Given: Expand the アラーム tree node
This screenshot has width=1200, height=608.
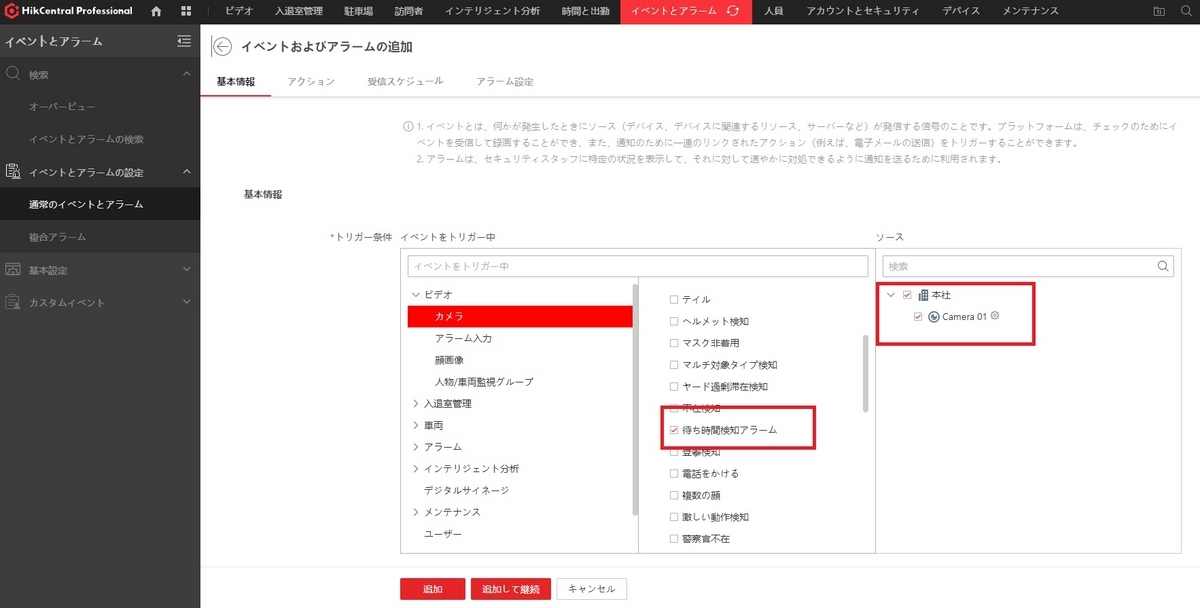Looking at the screenshot, I should [x=415, y=447].
